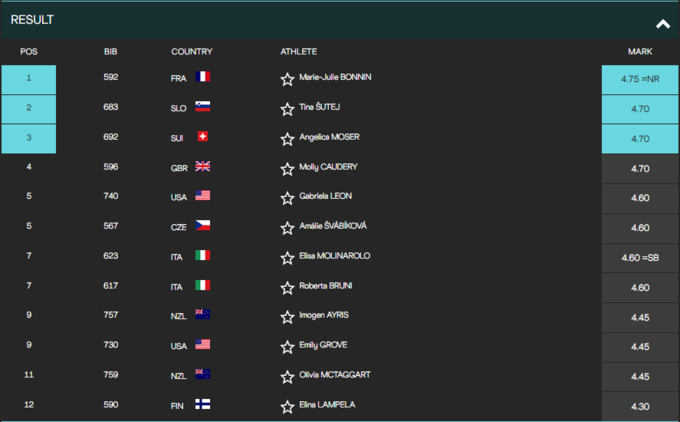Click the 4.75 =NR mark cell

click(x=640, y=80)
